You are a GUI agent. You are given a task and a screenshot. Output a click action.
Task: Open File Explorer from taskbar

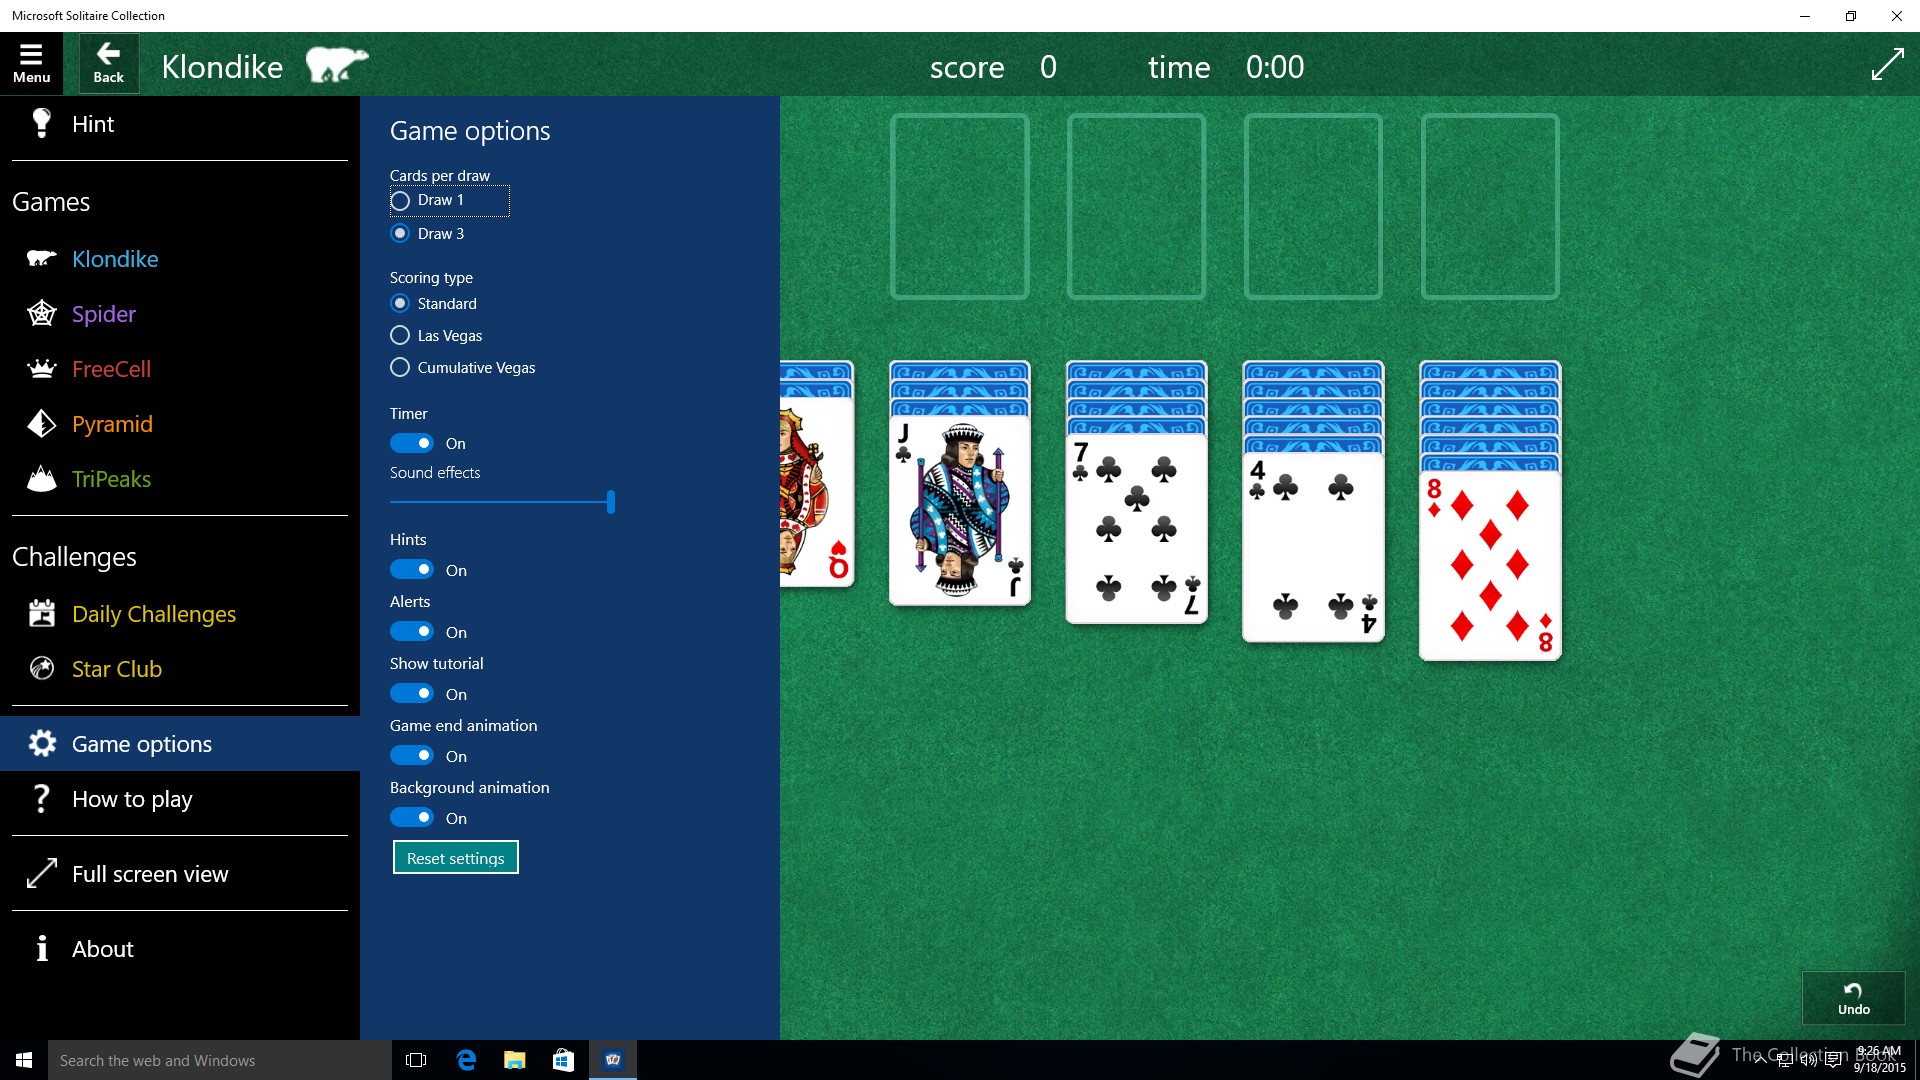[x=514, y=1060]
